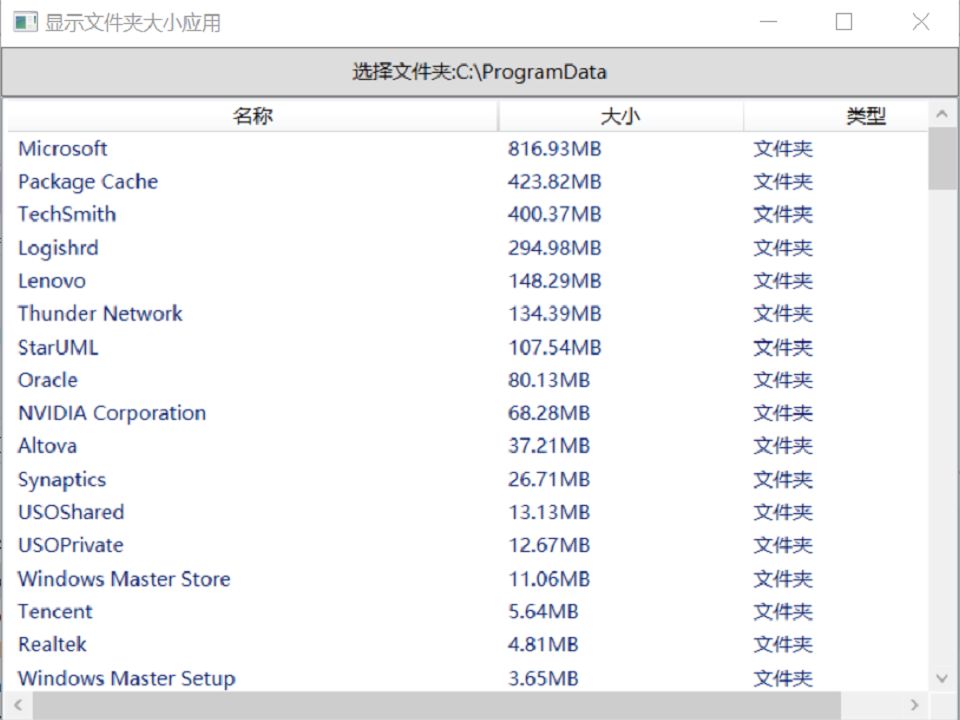Click 文件夹 type cell in Tencent row
The image size is (960, 720).
(783, 611)
